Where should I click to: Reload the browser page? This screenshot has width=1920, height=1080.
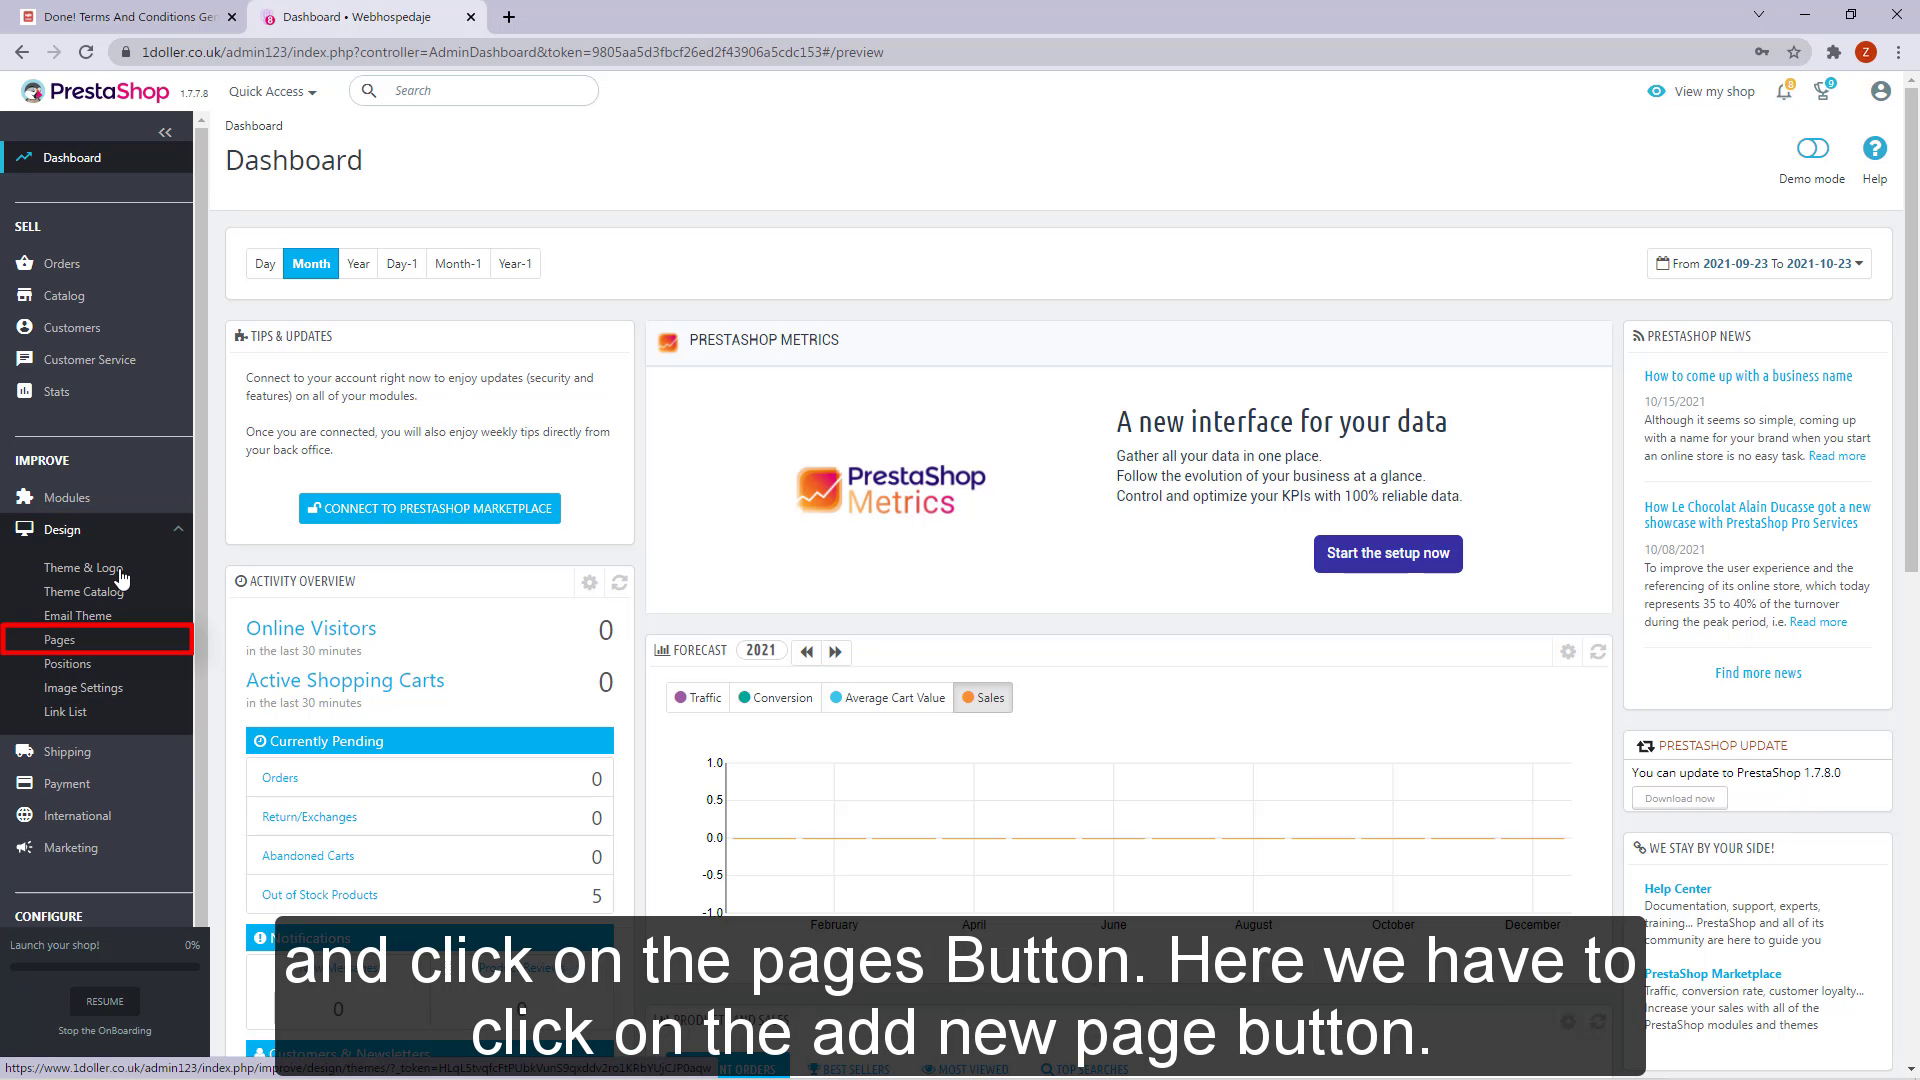point(86,52)
